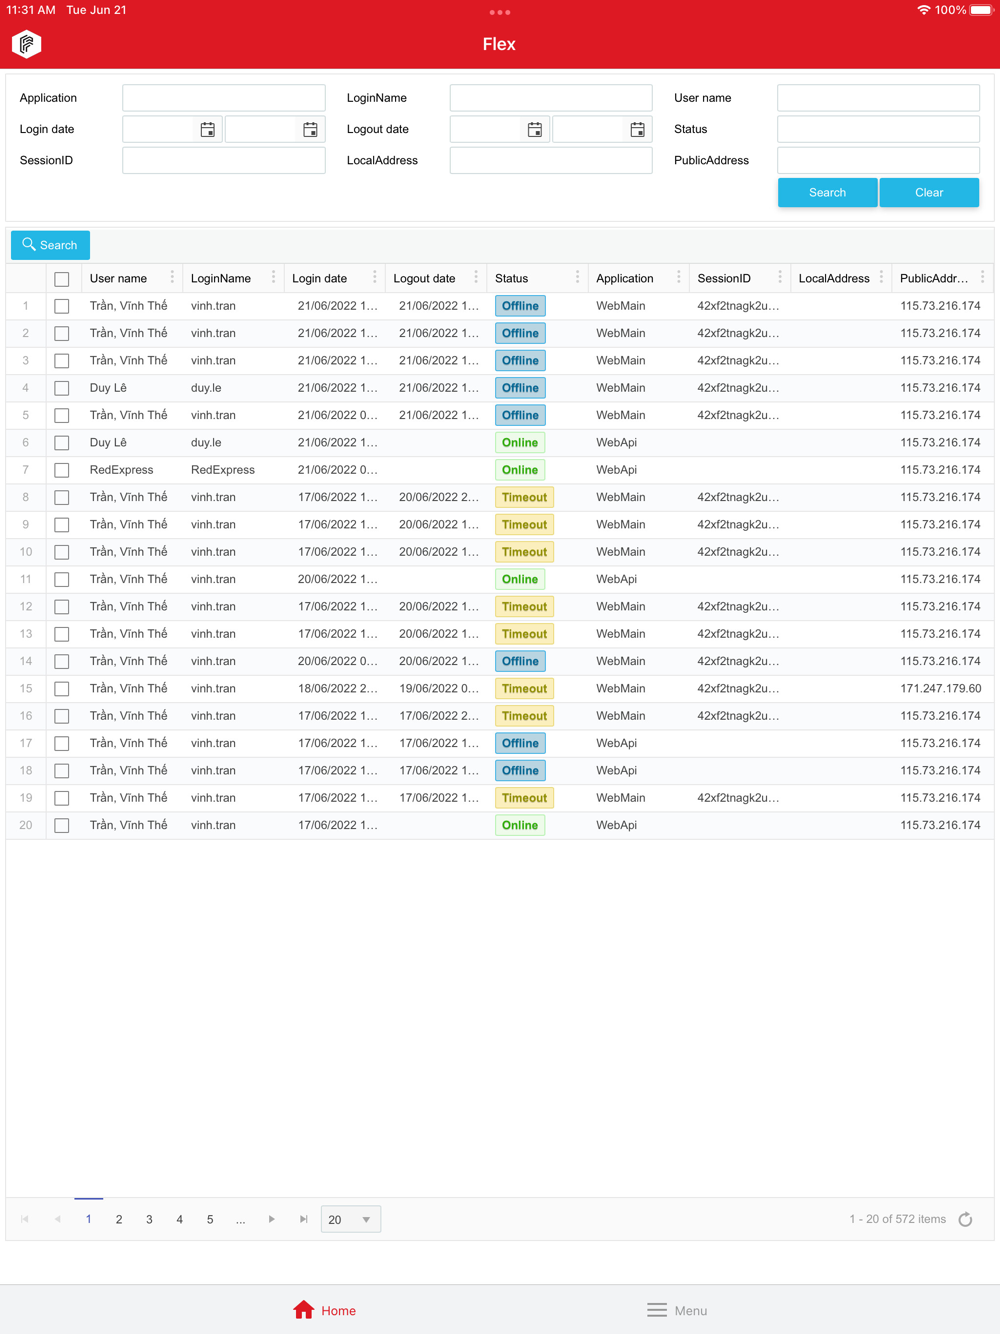The height and width of the screenshot is (1334, 1000).
Task: Open Login date start calendar picker
Action: [x=207, y=129]
